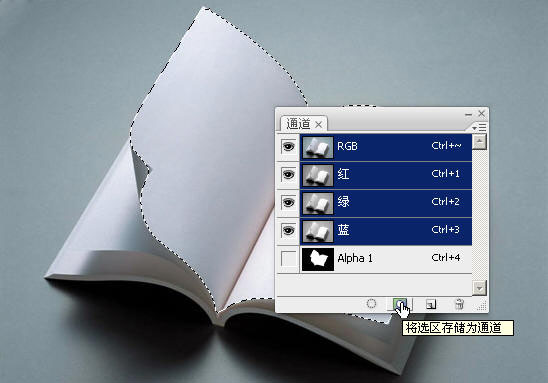Hide the 蓝 channel eye icon
This screenshot has height=383, width=548.
pos(288,230)
